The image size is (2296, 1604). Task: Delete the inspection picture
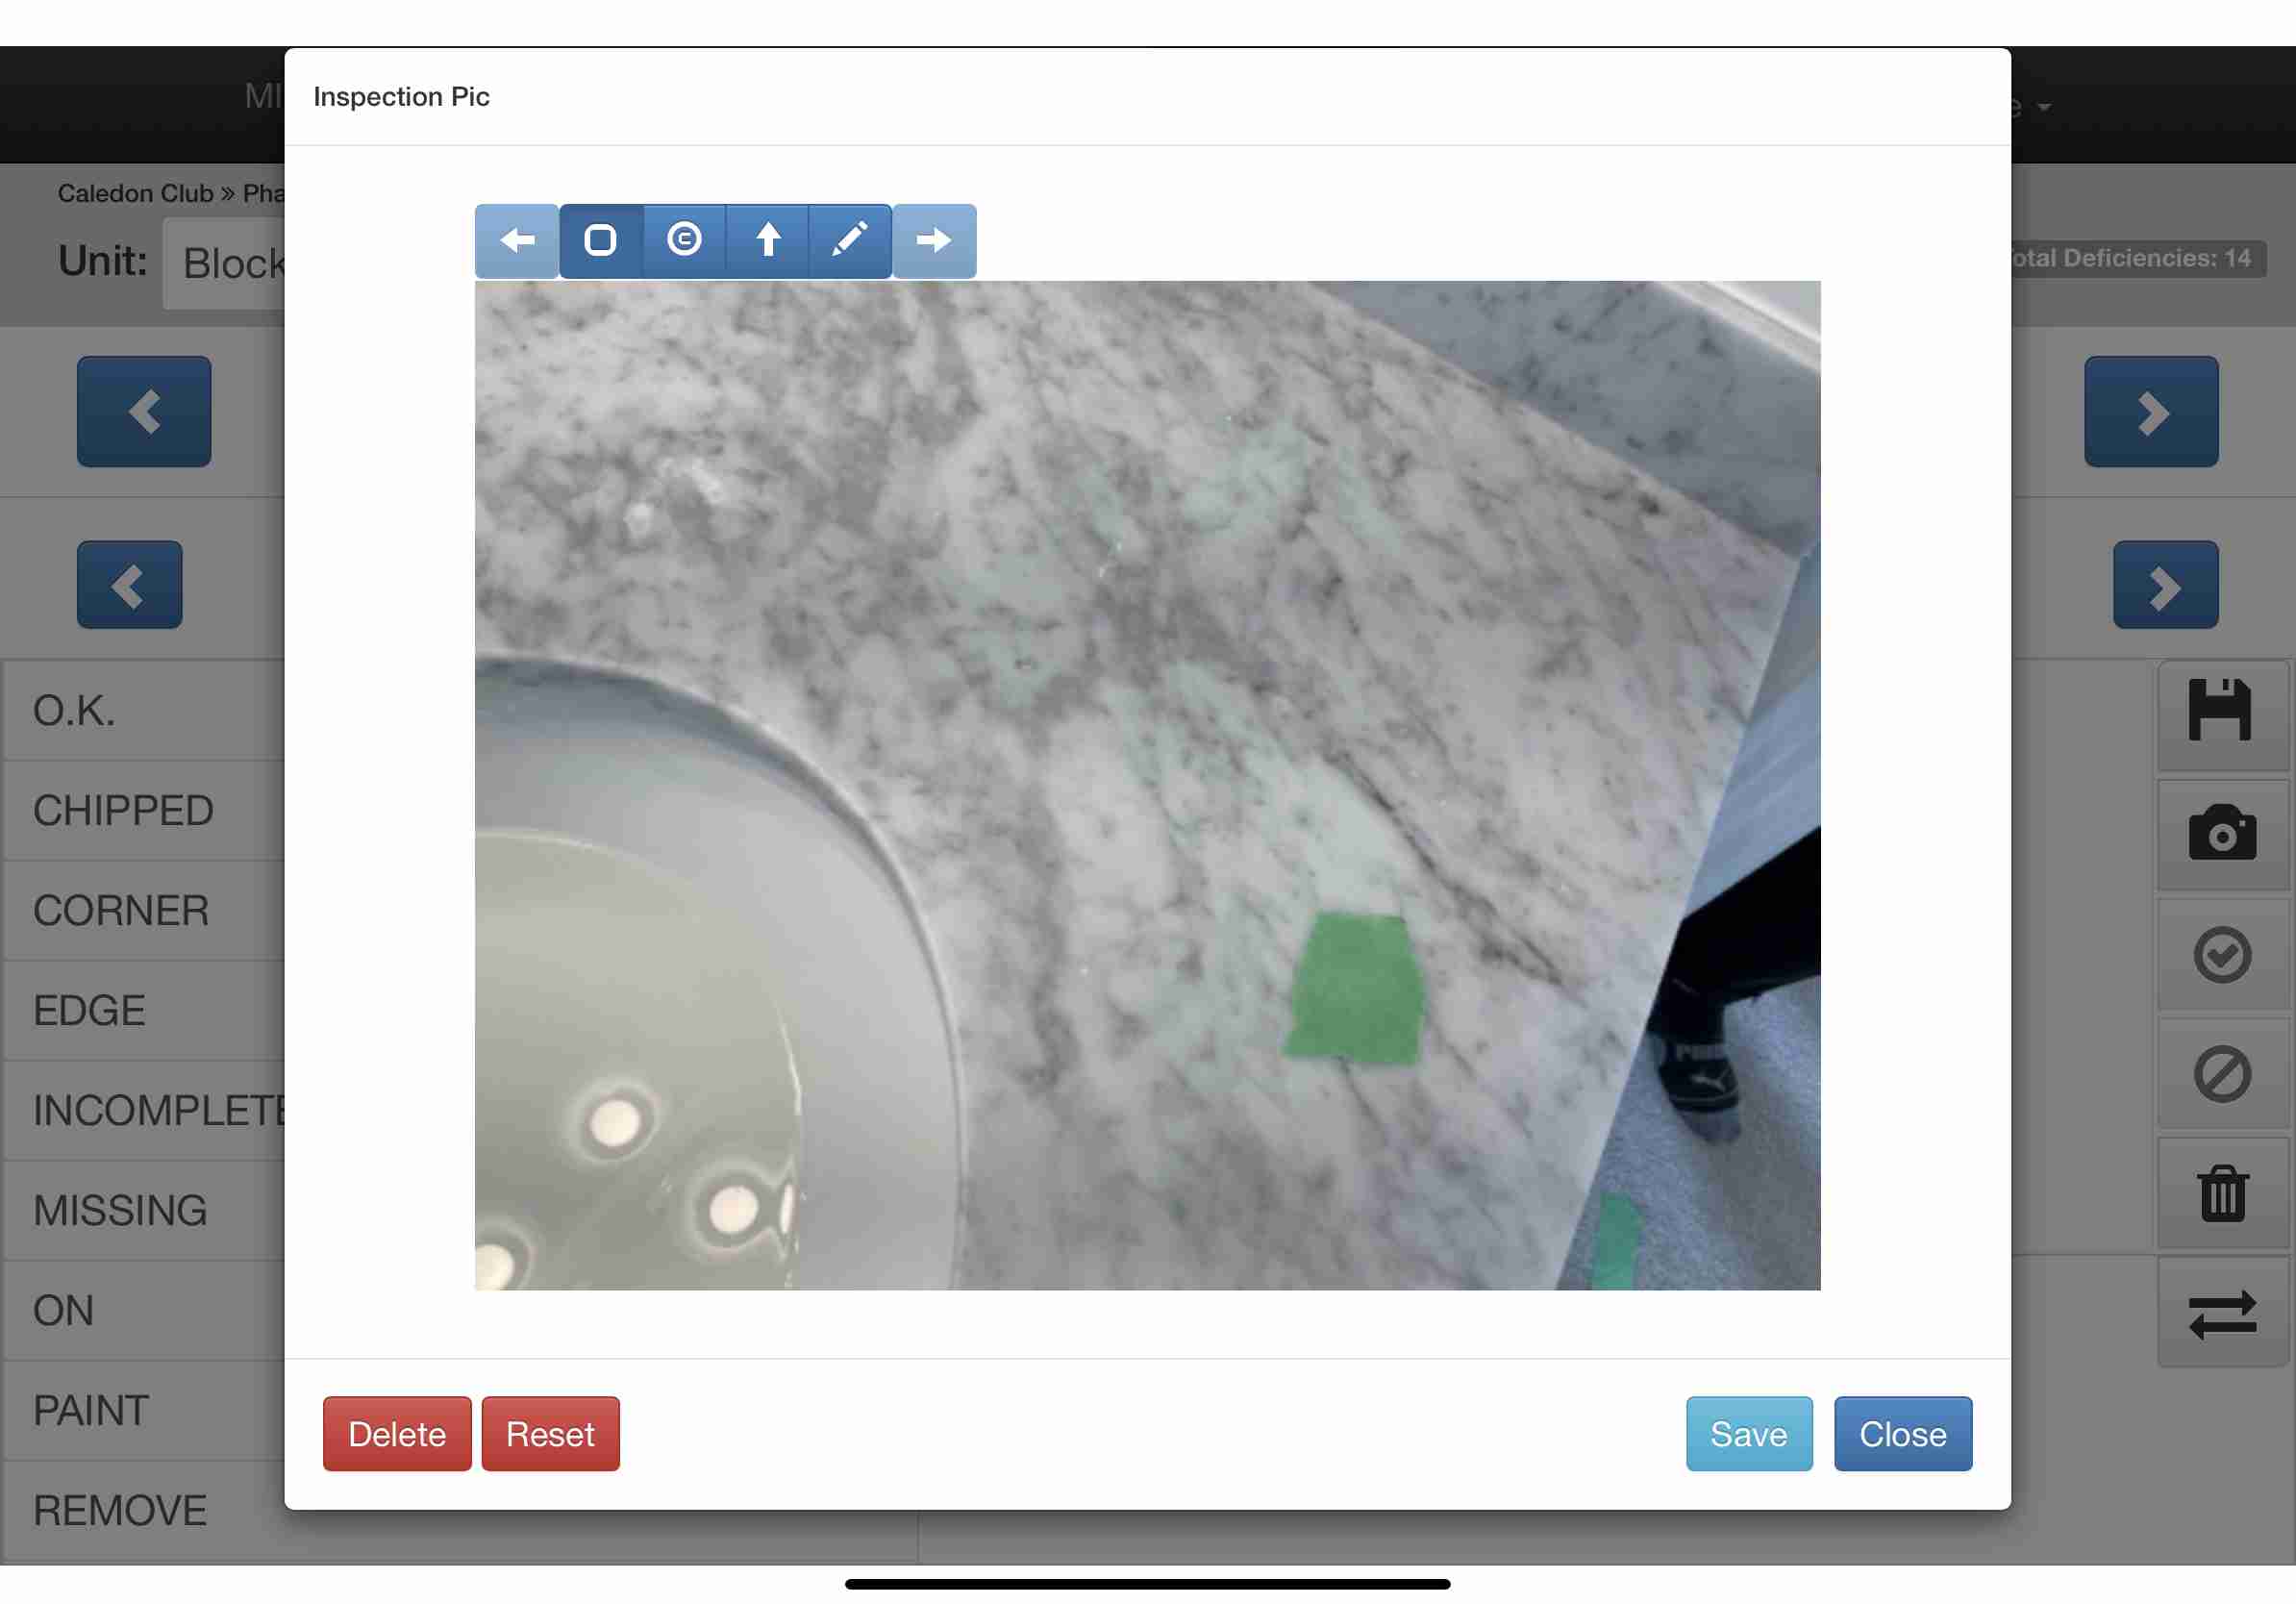click(397, 1434)
